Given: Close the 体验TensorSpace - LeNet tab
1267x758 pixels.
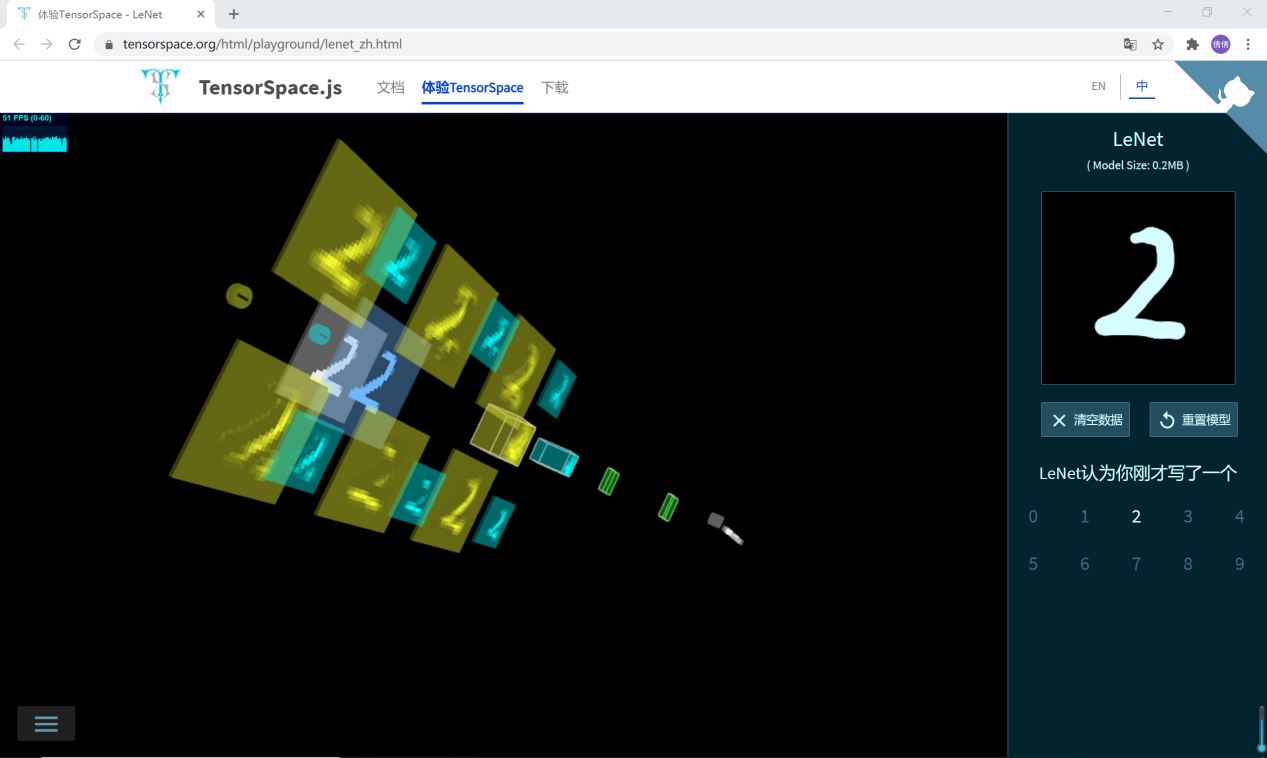Looking at the screenshot, I should [x=202, y=14].
